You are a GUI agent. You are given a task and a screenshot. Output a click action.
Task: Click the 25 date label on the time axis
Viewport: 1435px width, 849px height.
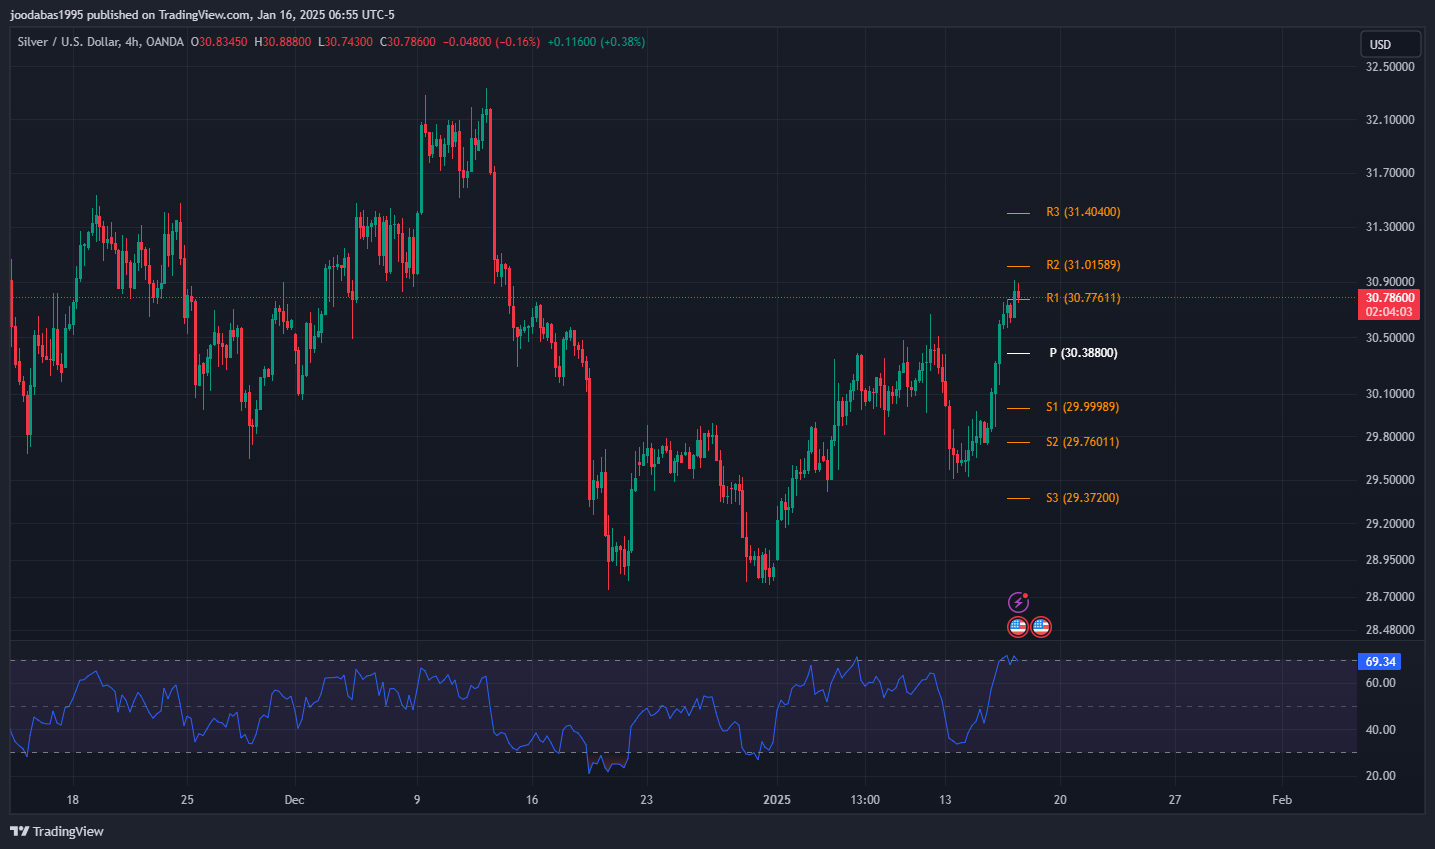click(x=187, y=800)
